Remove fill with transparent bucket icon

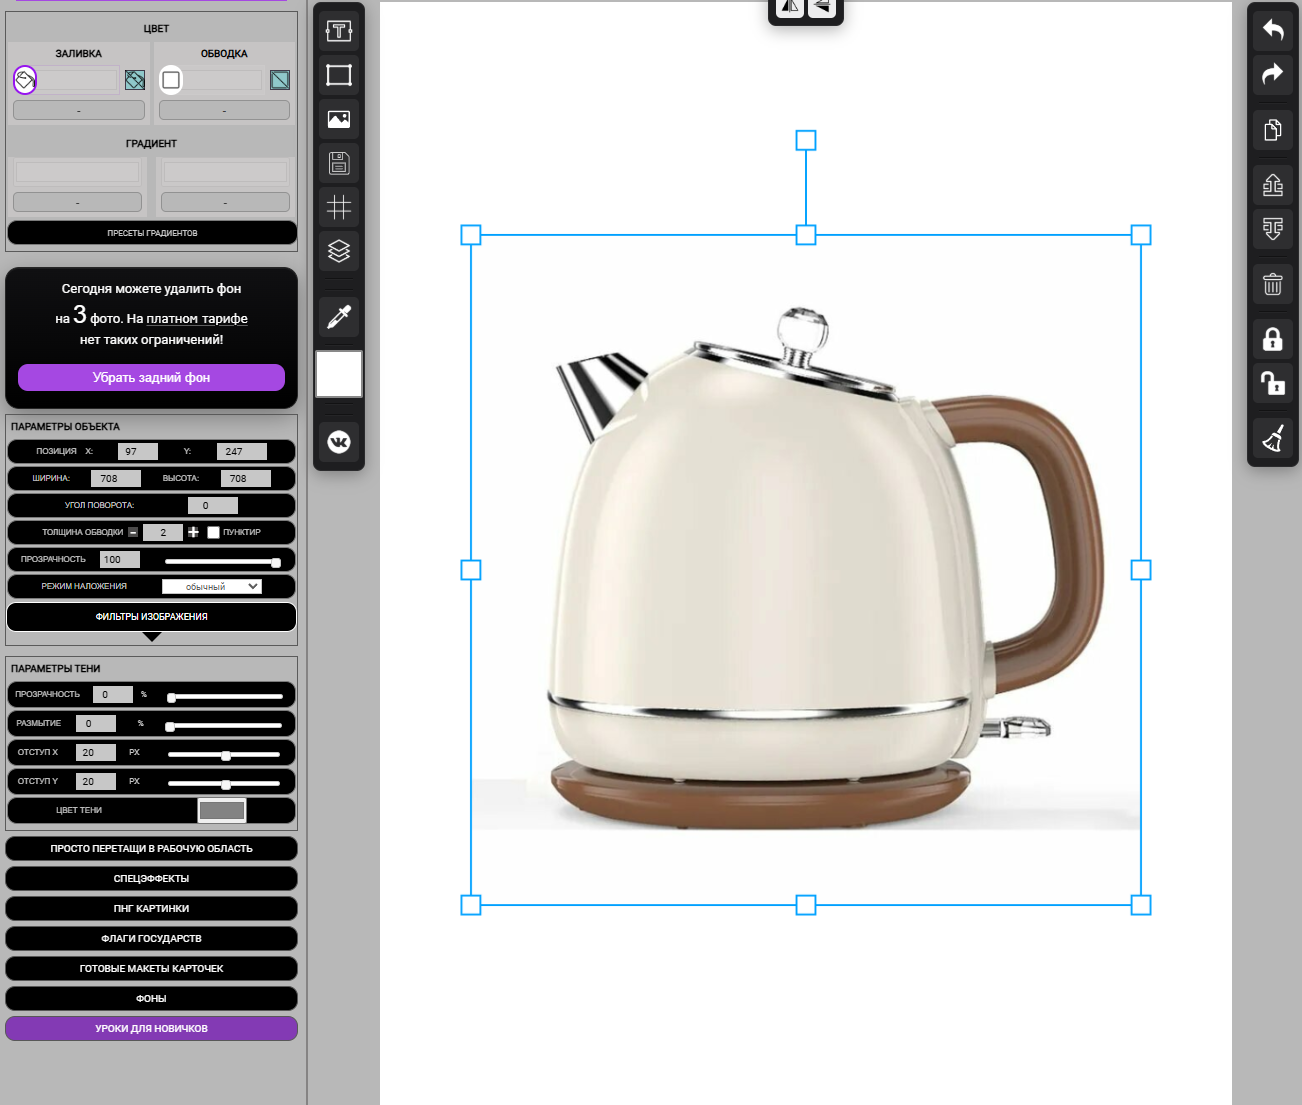[x=135, y=80]
